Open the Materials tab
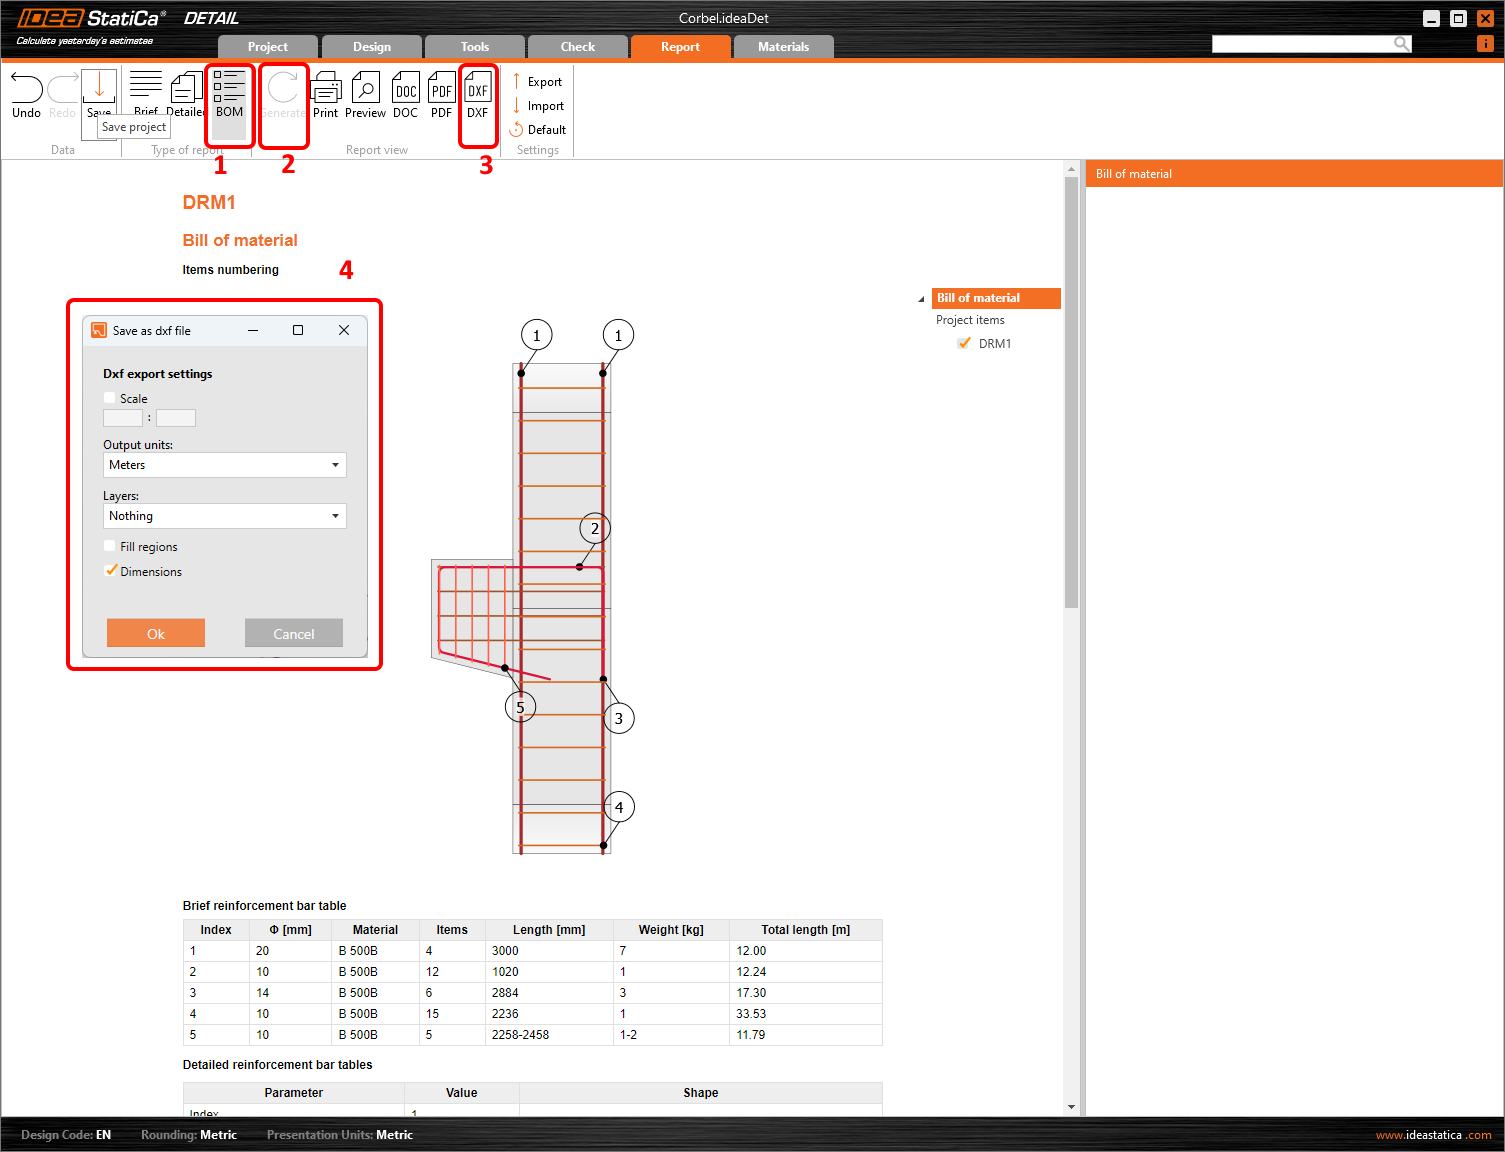Screen dimensions: 1505x1152 [783, 47]
